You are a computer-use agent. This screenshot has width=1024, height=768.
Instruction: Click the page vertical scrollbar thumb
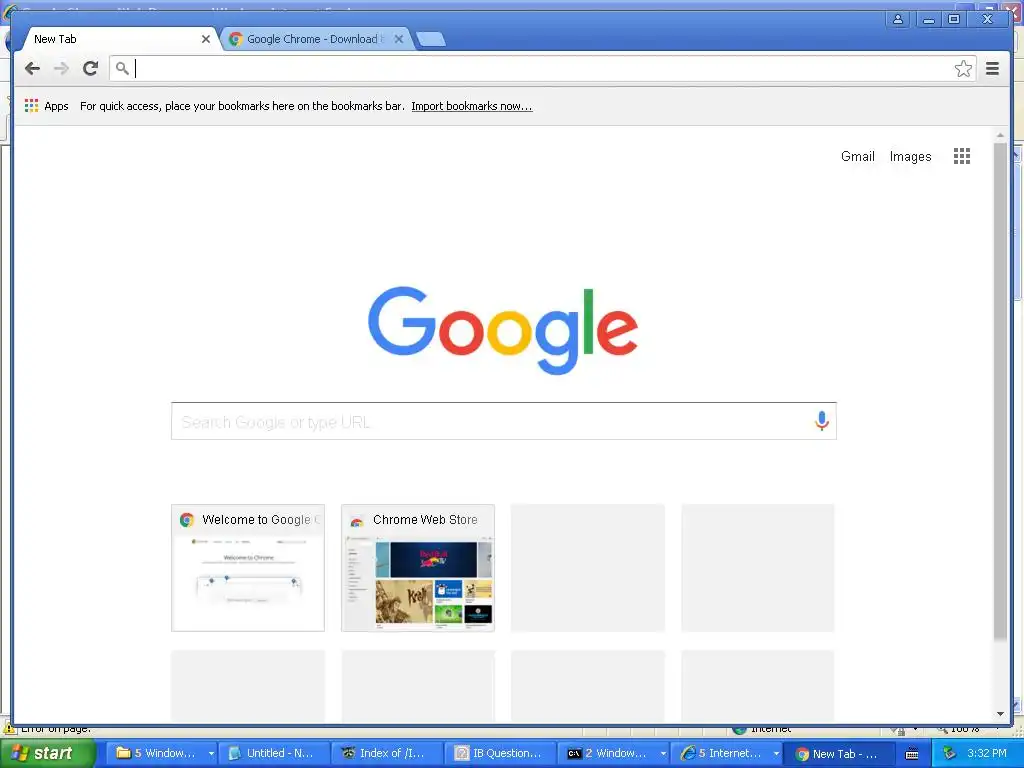1000,391
